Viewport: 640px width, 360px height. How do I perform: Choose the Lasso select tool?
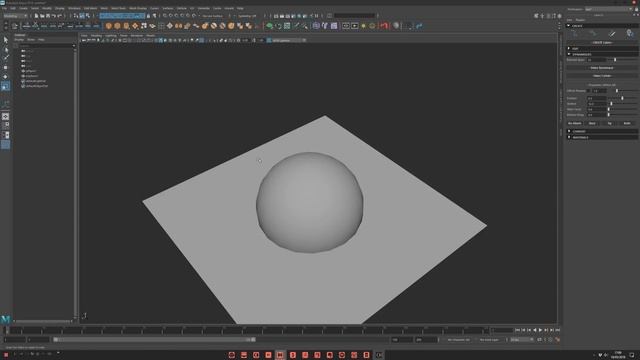pos(5,49)
